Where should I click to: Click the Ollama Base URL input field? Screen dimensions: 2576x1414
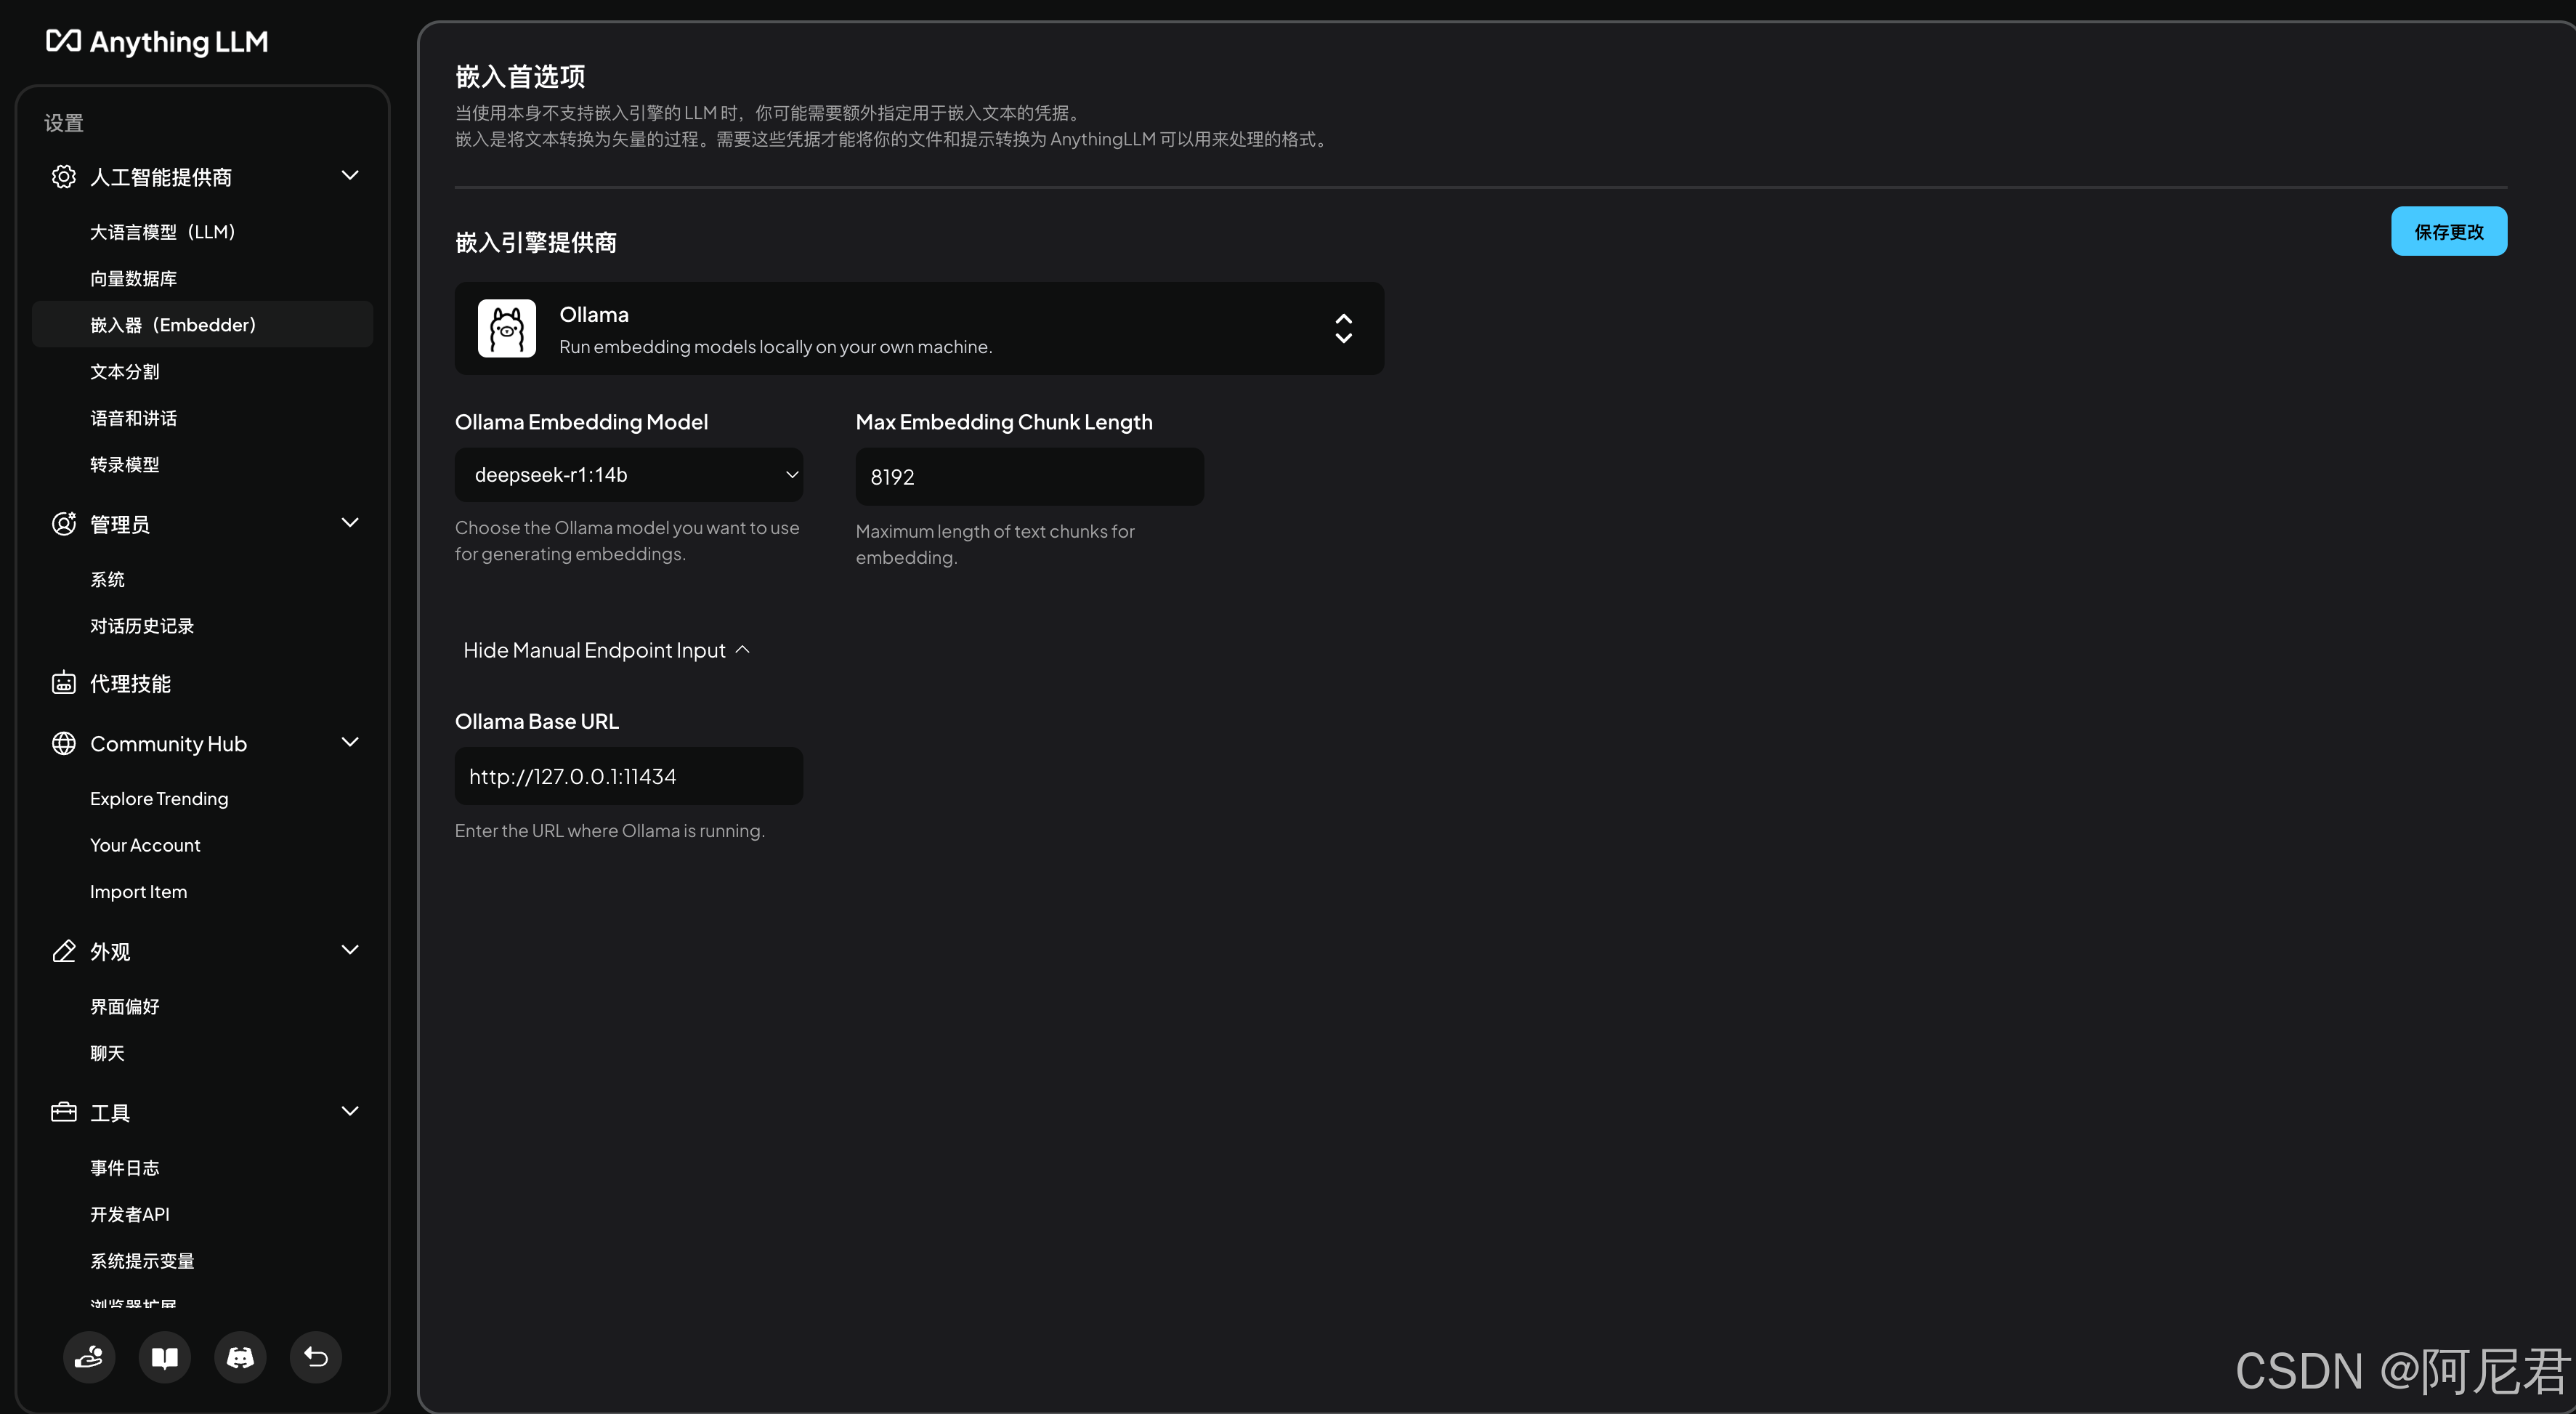tap(628, 775)
